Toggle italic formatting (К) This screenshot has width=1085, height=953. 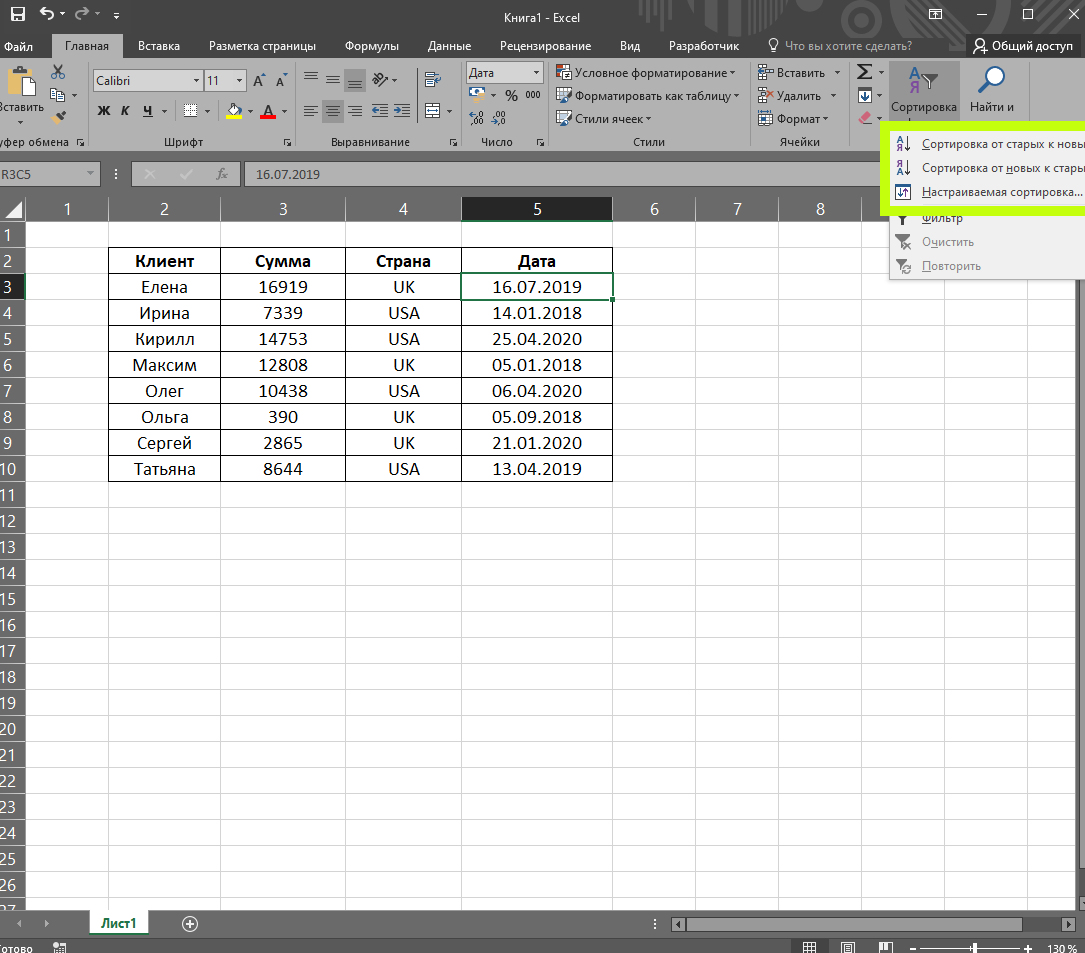pos(125,111)
